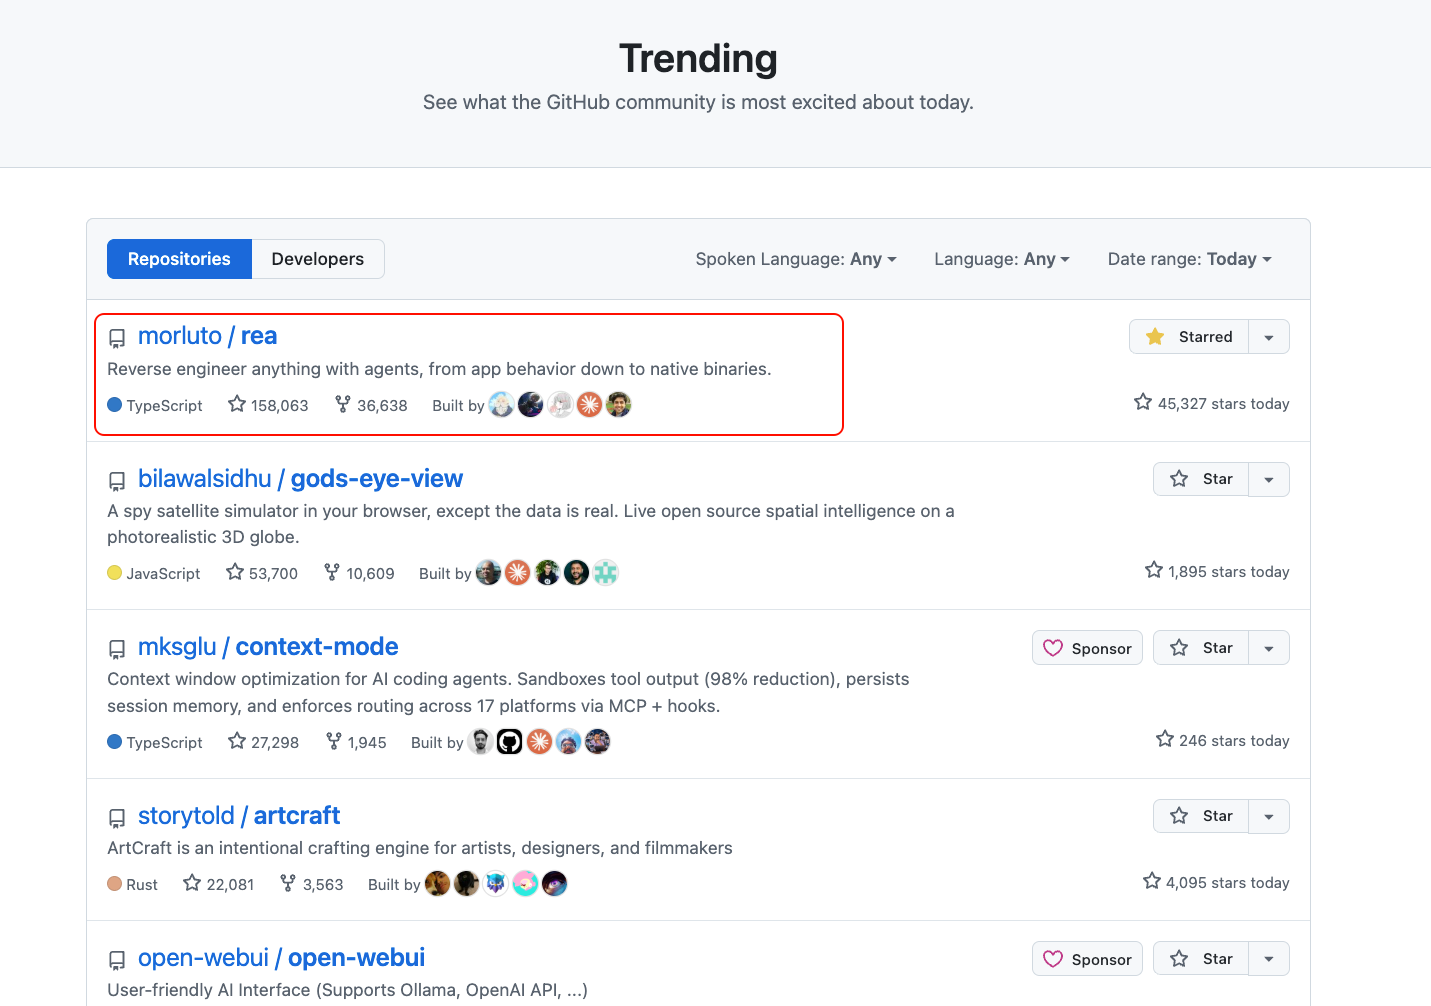View 3,563 forks of artcraft
Viewport: 1431px width, 1006px height.
pyautogui.click(x=311, y=884)
